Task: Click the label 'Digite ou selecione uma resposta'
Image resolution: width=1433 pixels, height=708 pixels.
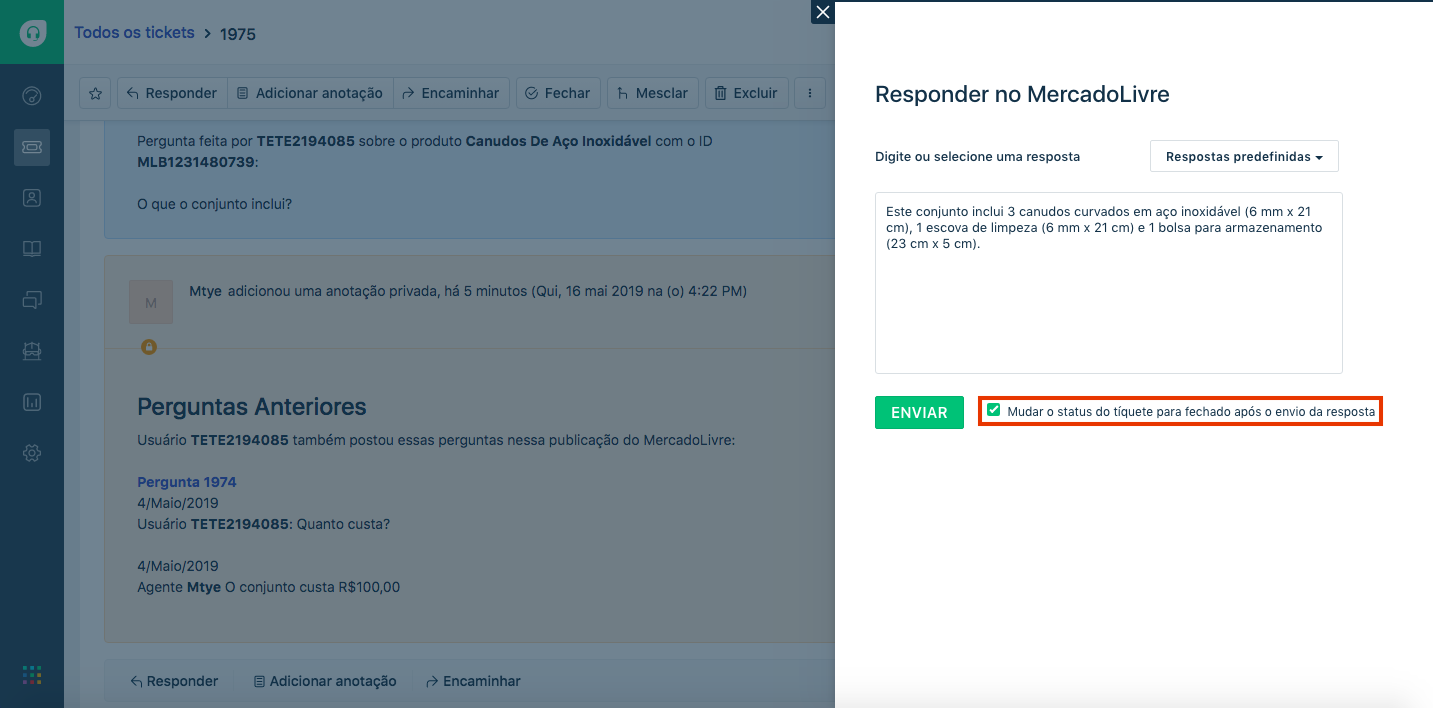Action: click(977, 157)
